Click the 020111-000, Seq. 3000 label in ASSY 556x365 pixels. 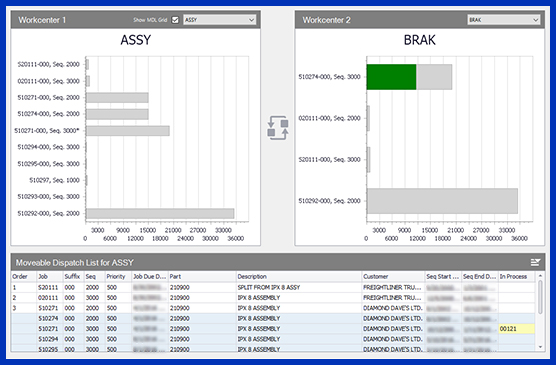(49, 81)
